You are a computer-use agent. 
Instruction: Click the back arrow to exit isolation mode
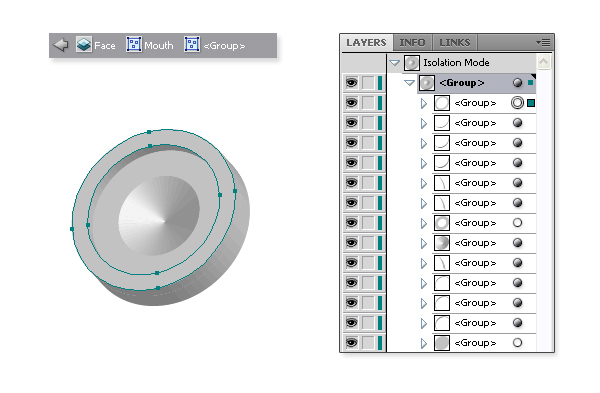coord(61,45)
